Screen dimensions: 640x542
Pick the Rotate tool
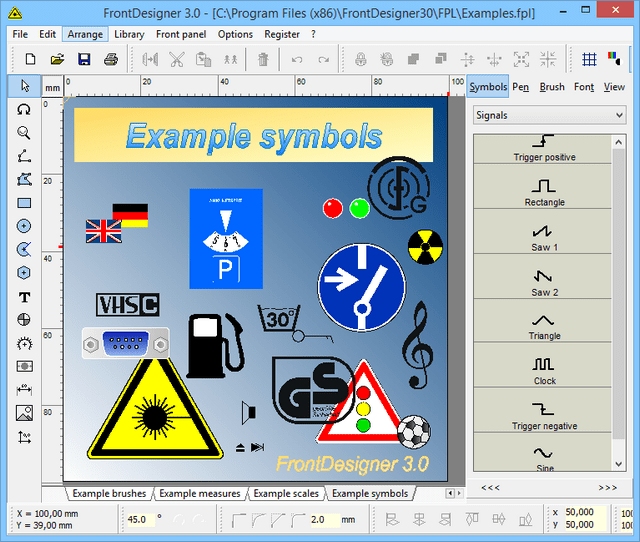pos(24,108)
